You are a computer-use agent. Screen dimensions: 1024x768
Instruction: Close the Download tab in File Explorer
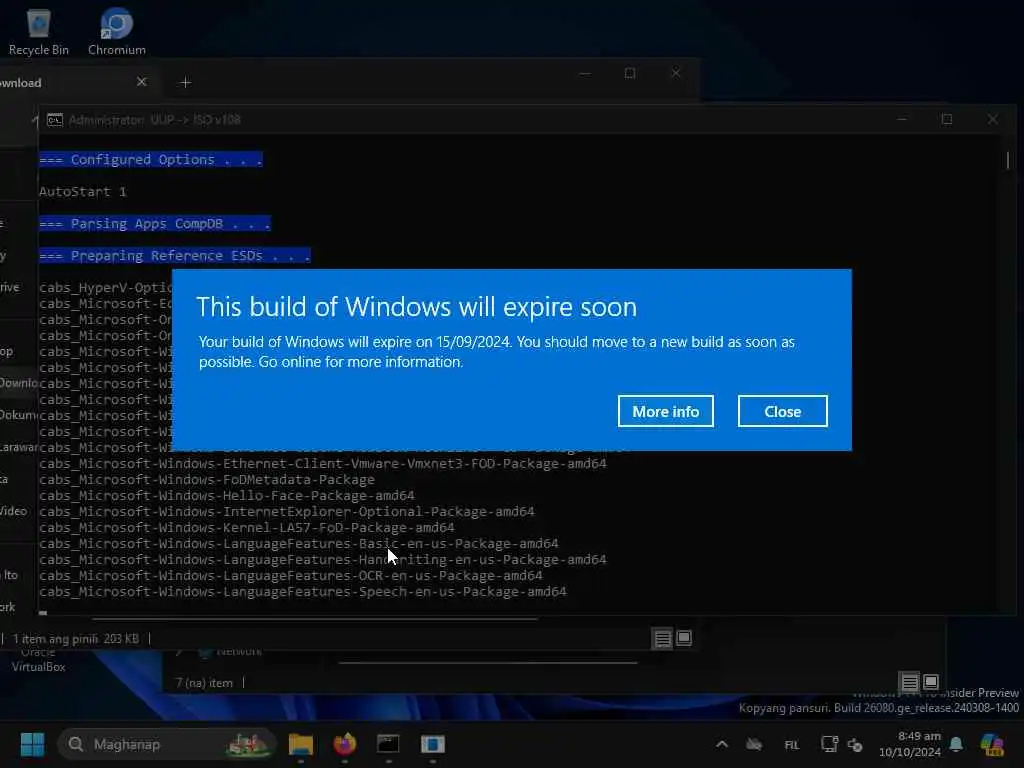(x=142, y=82)
